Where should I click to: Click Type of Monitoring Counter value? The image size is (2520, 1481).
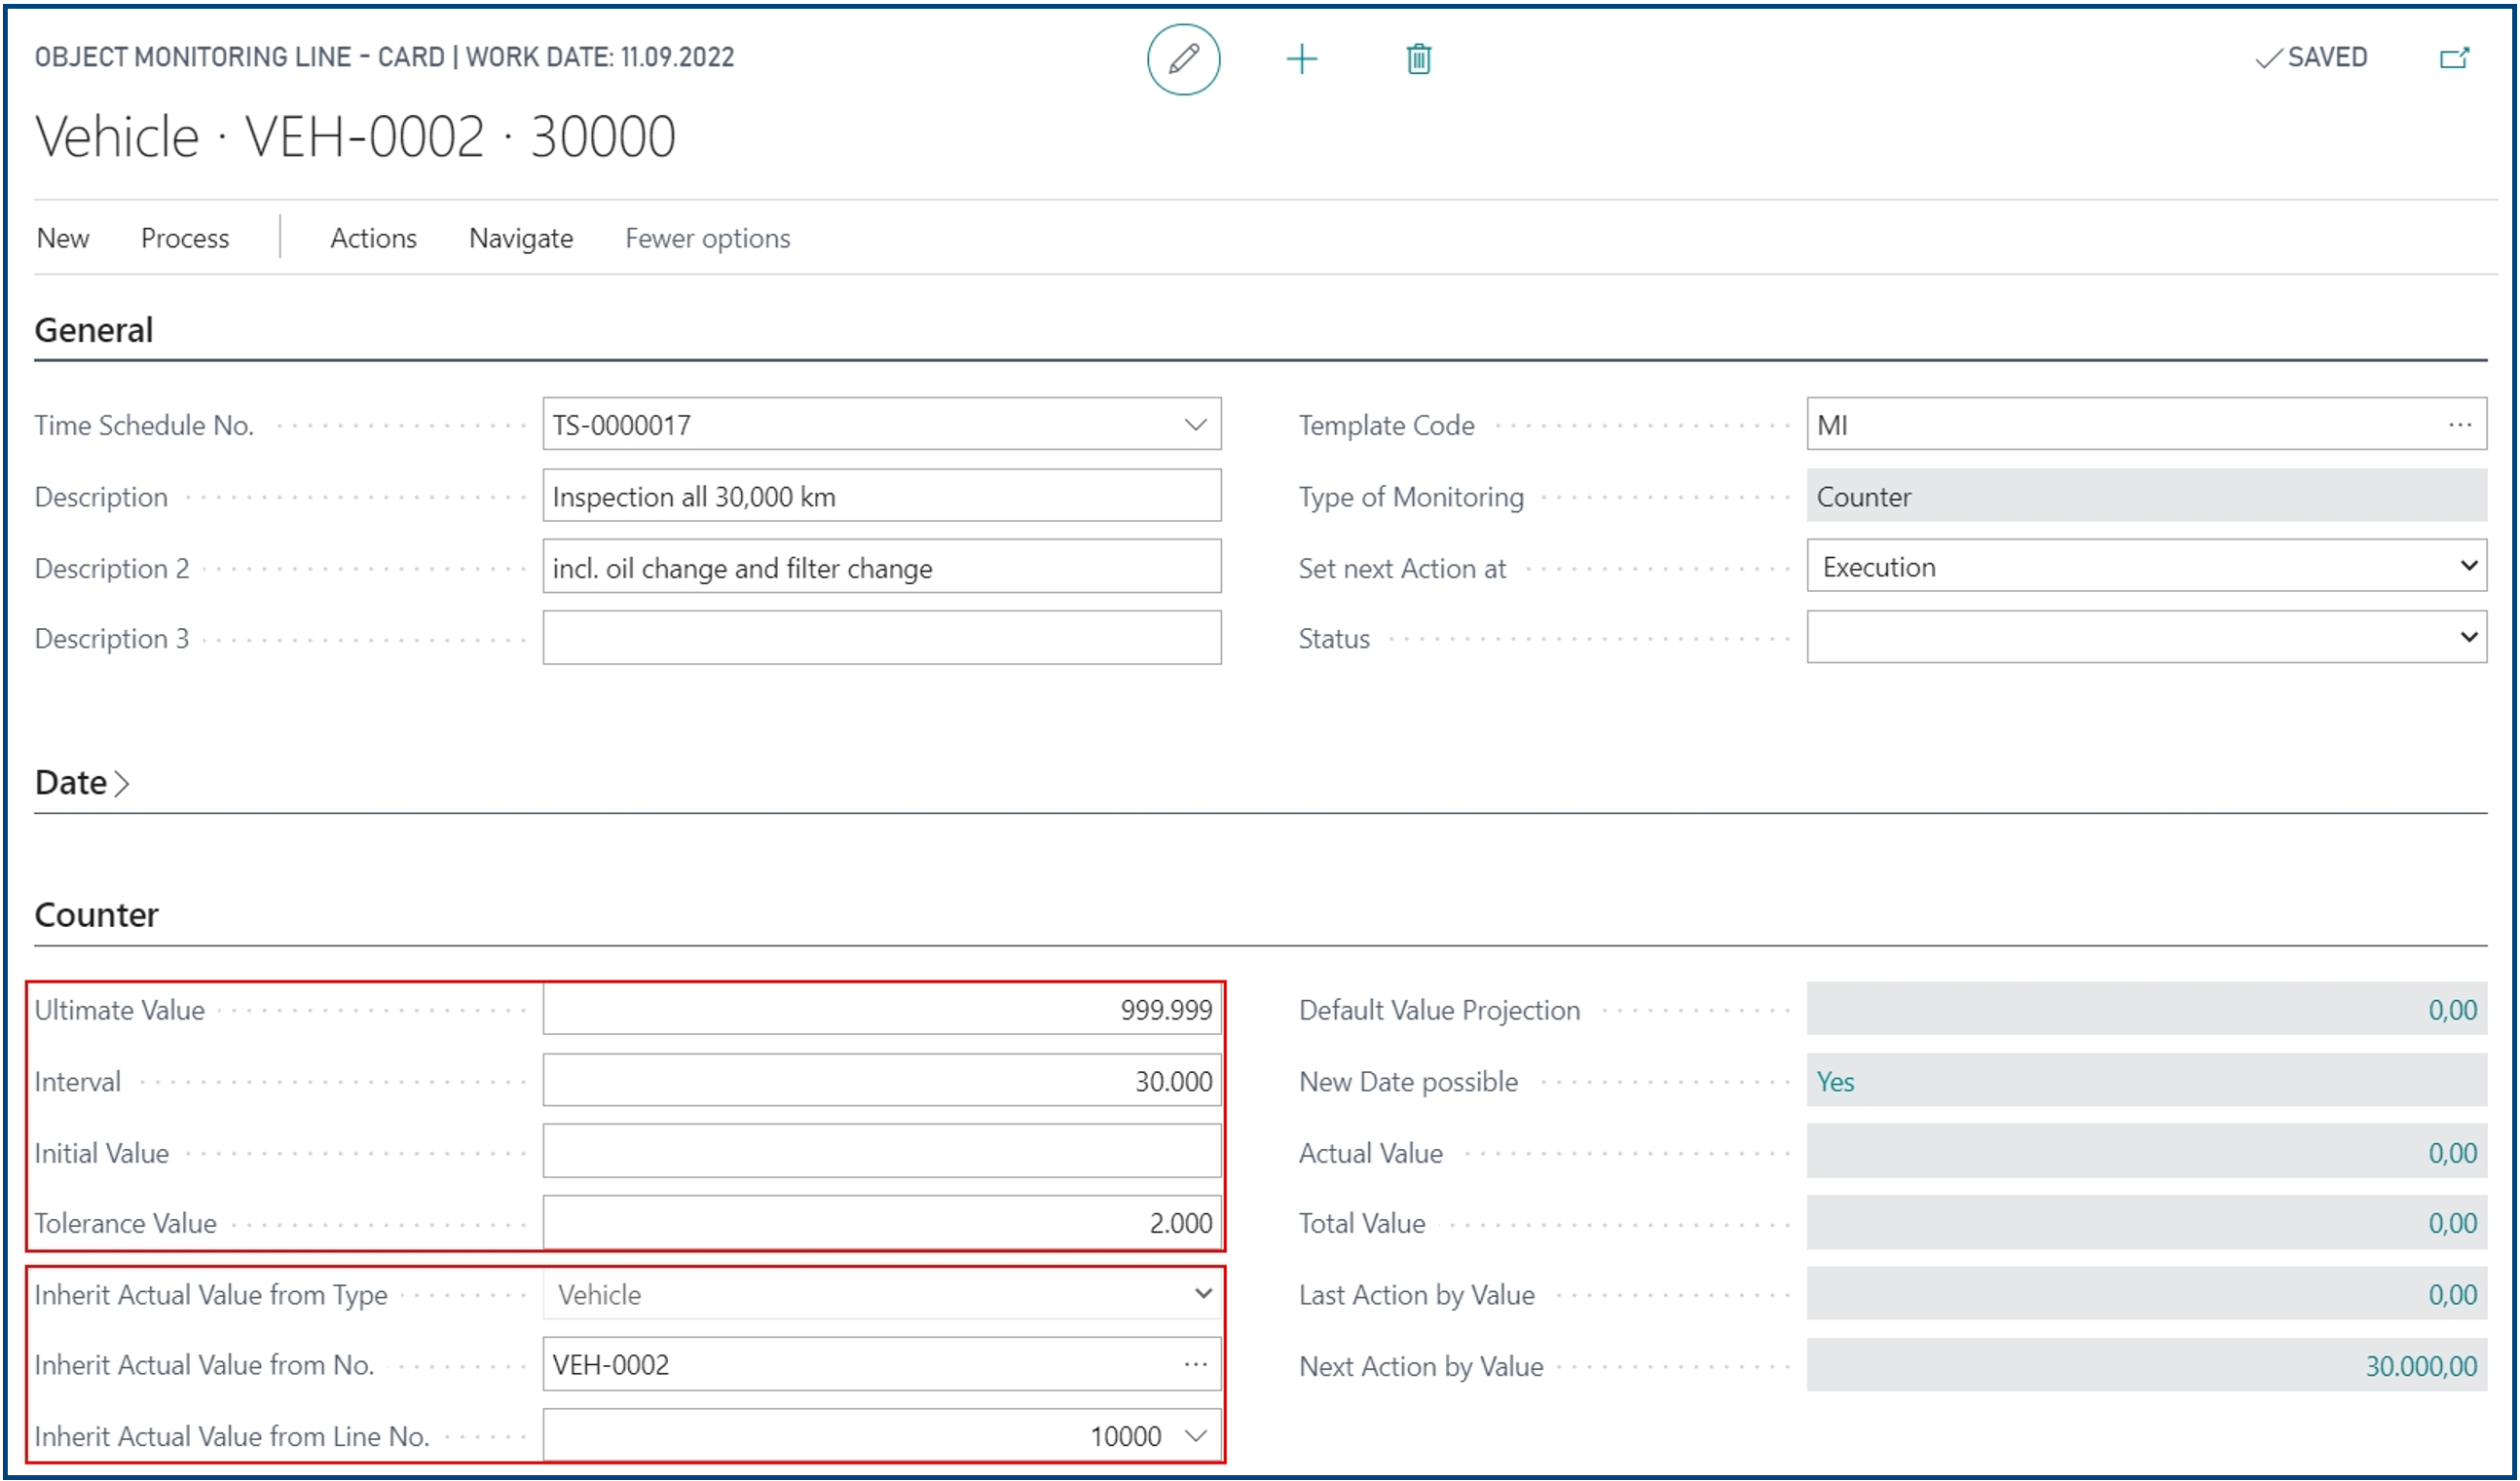[2146, 496]
